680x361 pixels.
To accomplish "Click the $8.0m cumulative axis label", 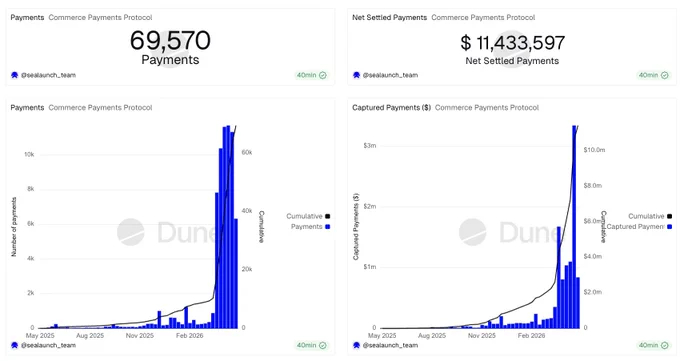I will pos(592,185).
